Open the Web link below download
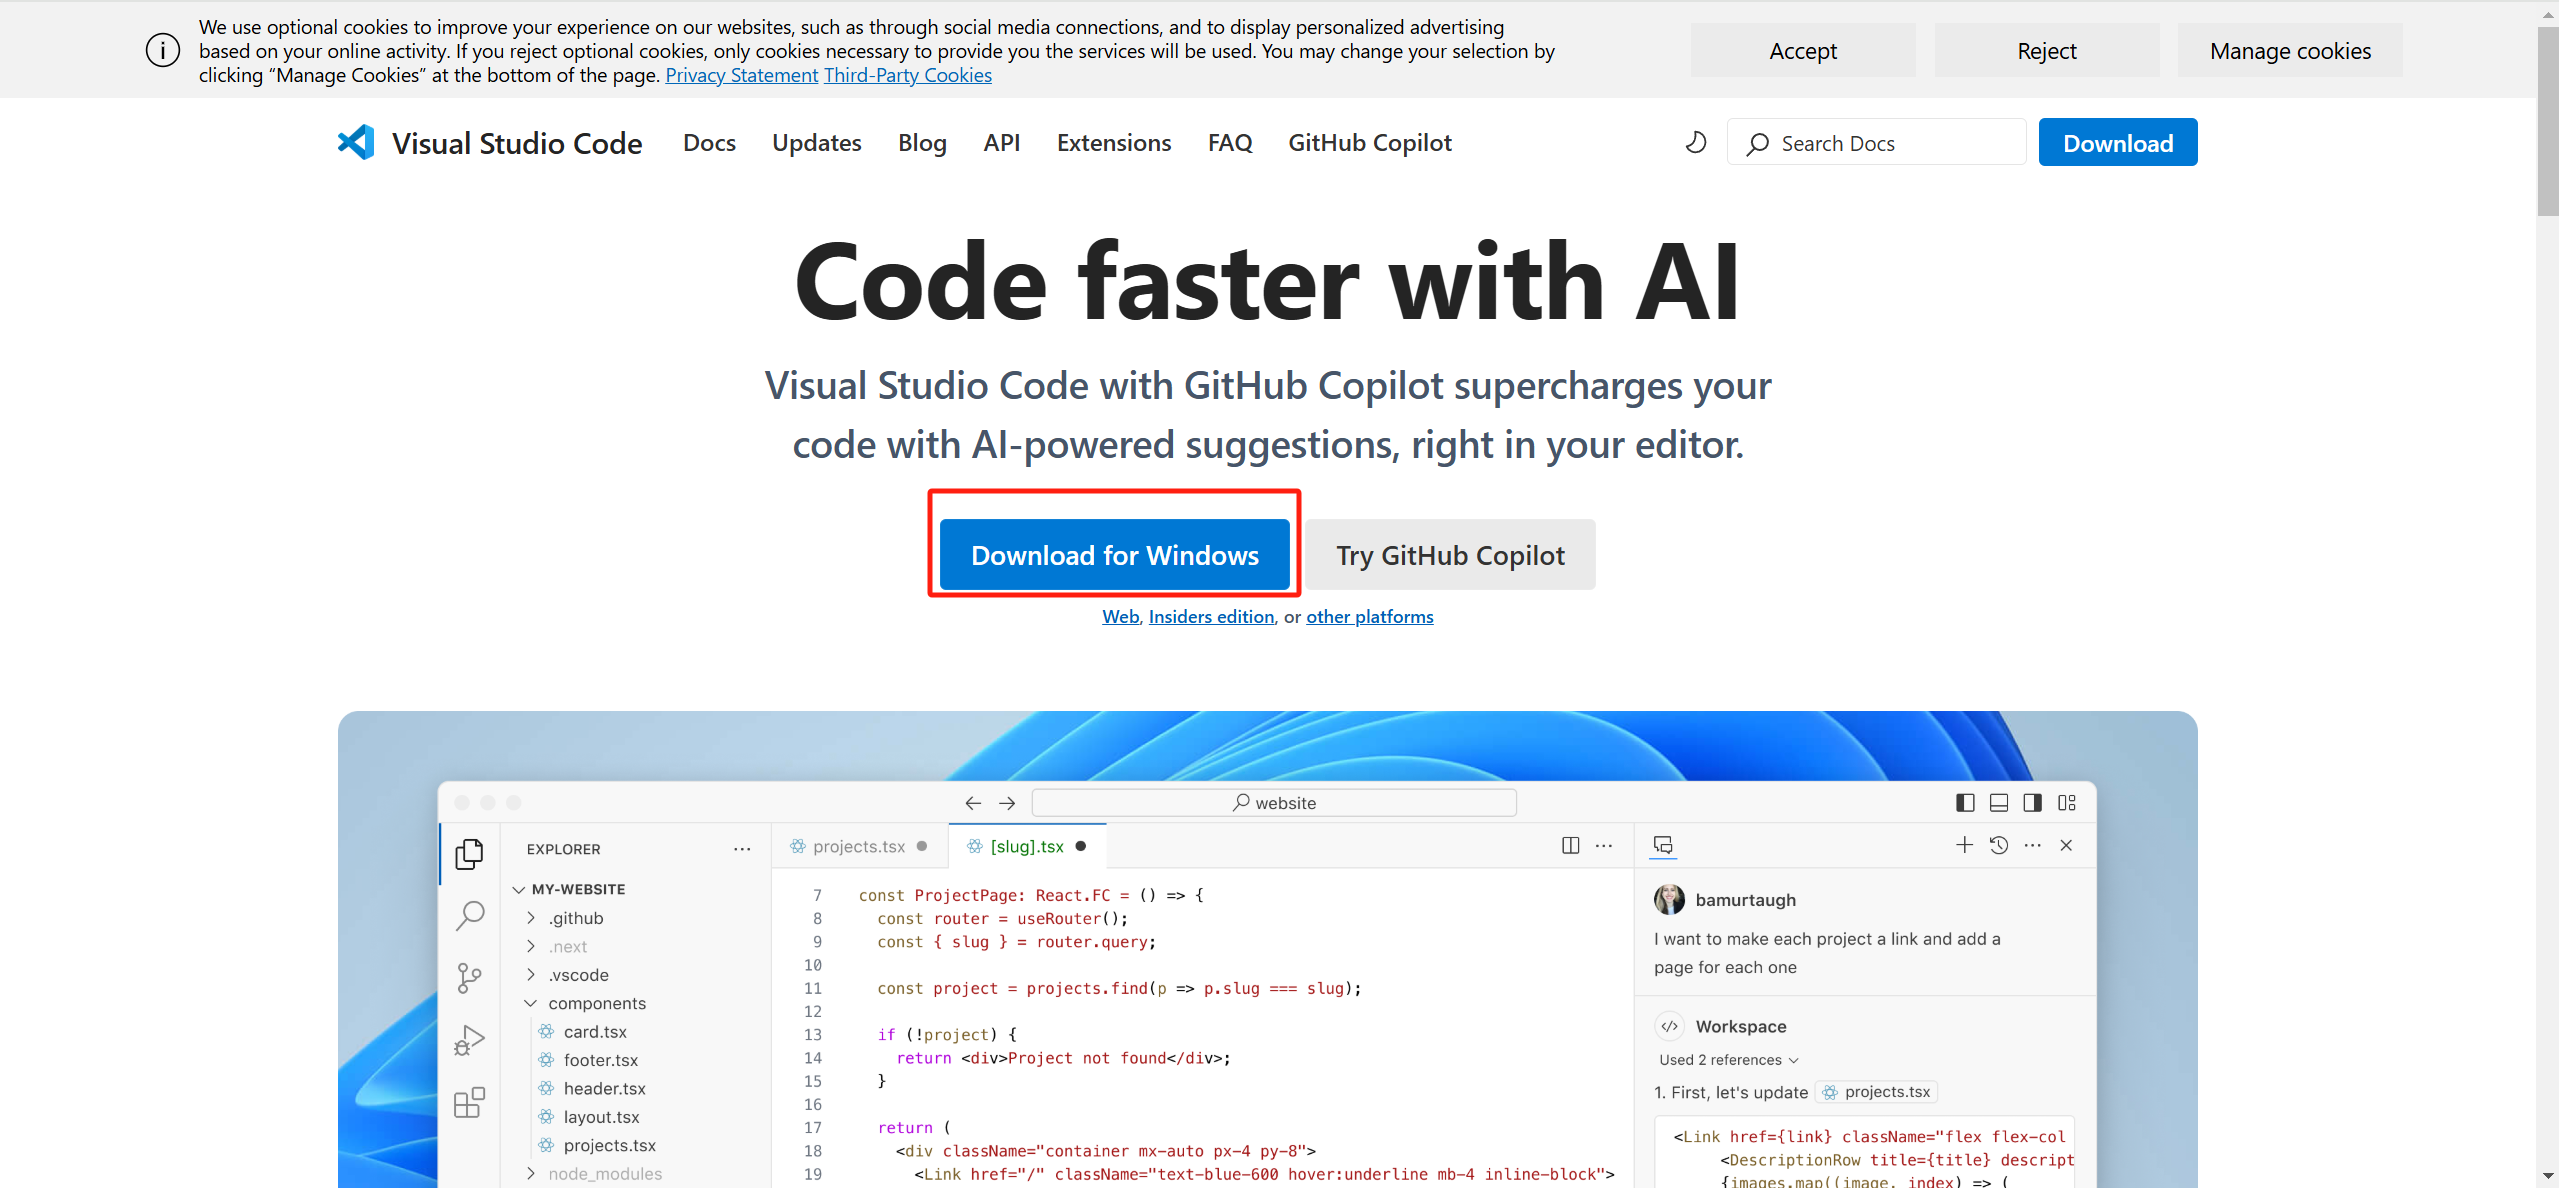2559x1188 pixels. 1120,616
